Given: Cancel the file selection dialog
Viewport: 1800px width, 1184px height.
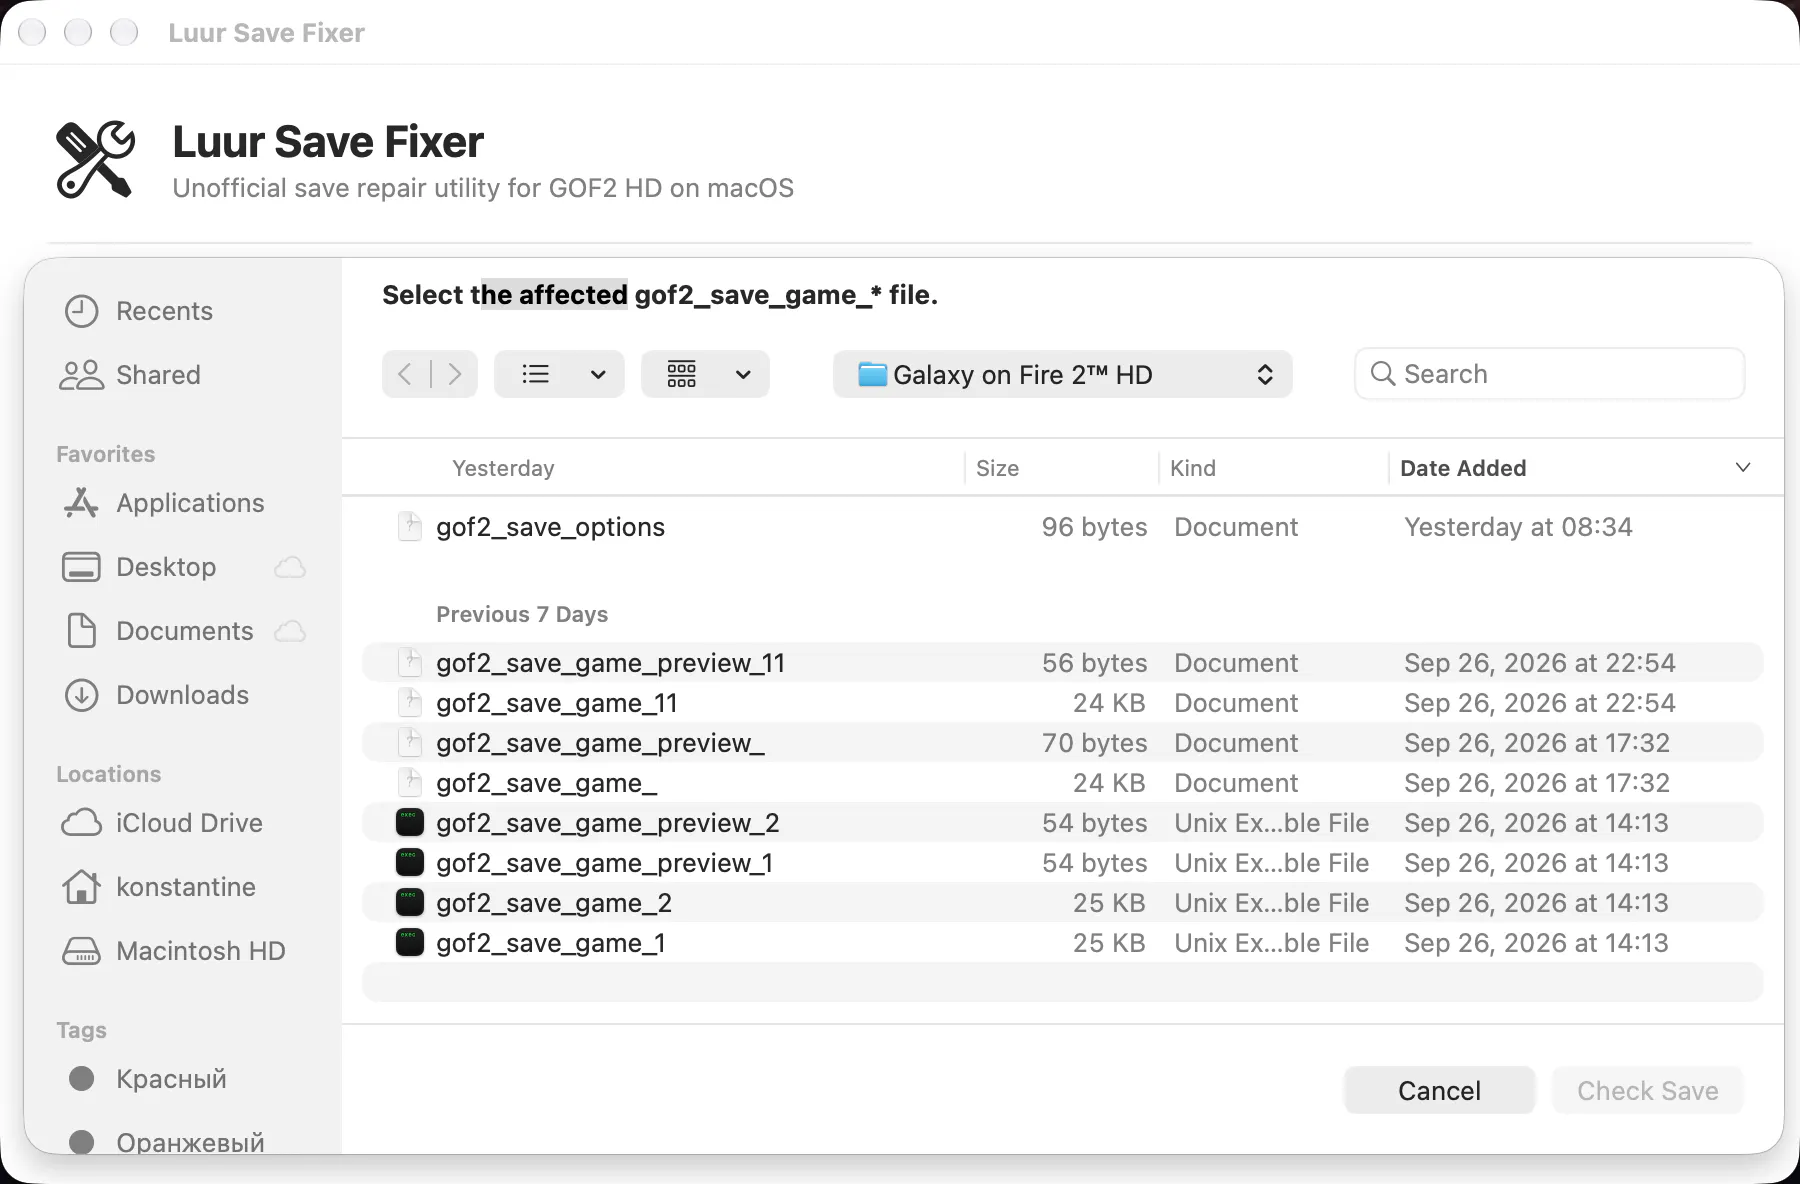Looking at the screenshot, I should [1439, 1090].
